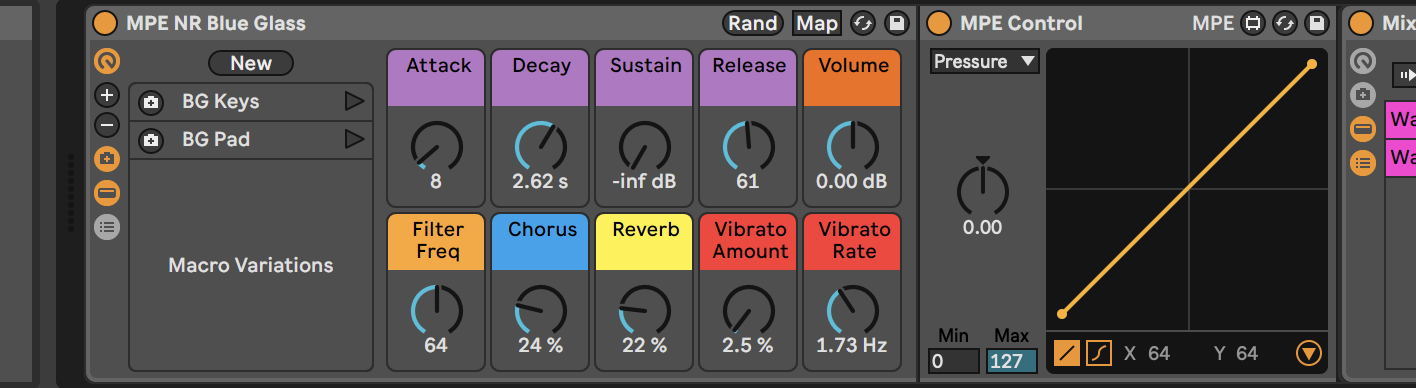This screenshot has height=388, width=1416.
Task: Click the Decay macro knob
Action: click(541, 146)
